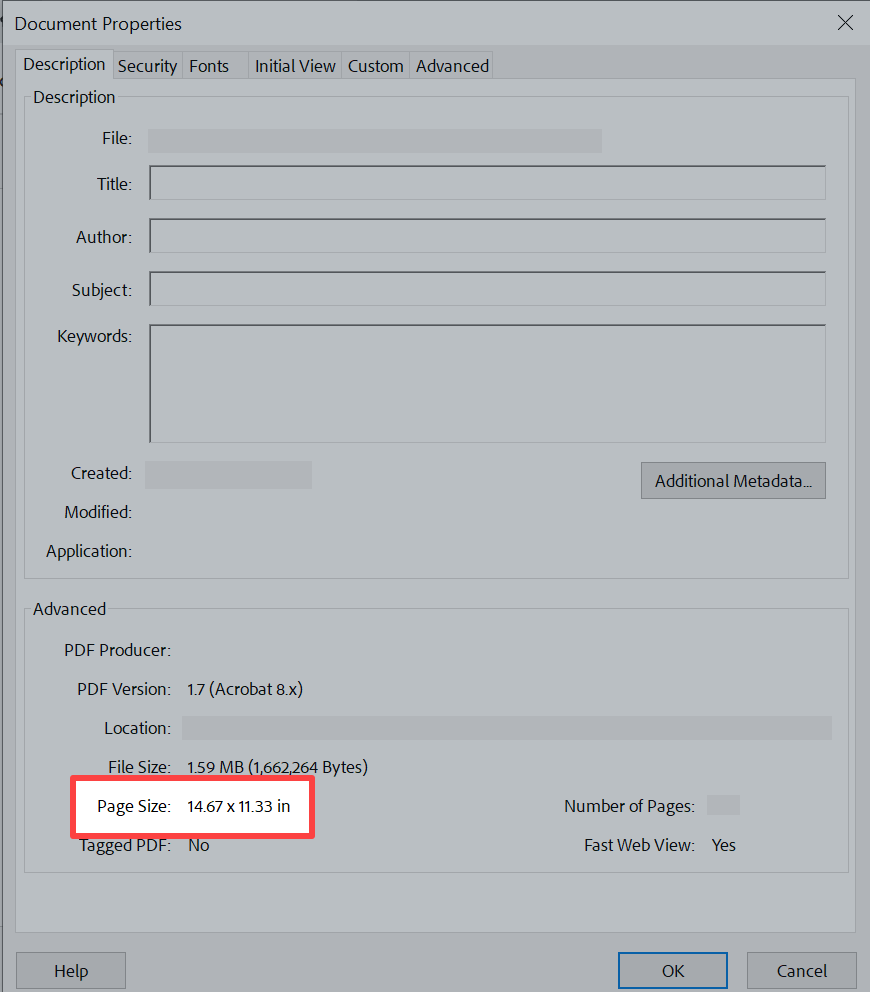Screen dimensions: 870x992
Task: Switch to the Custom tab
Action: click(375, 66)
